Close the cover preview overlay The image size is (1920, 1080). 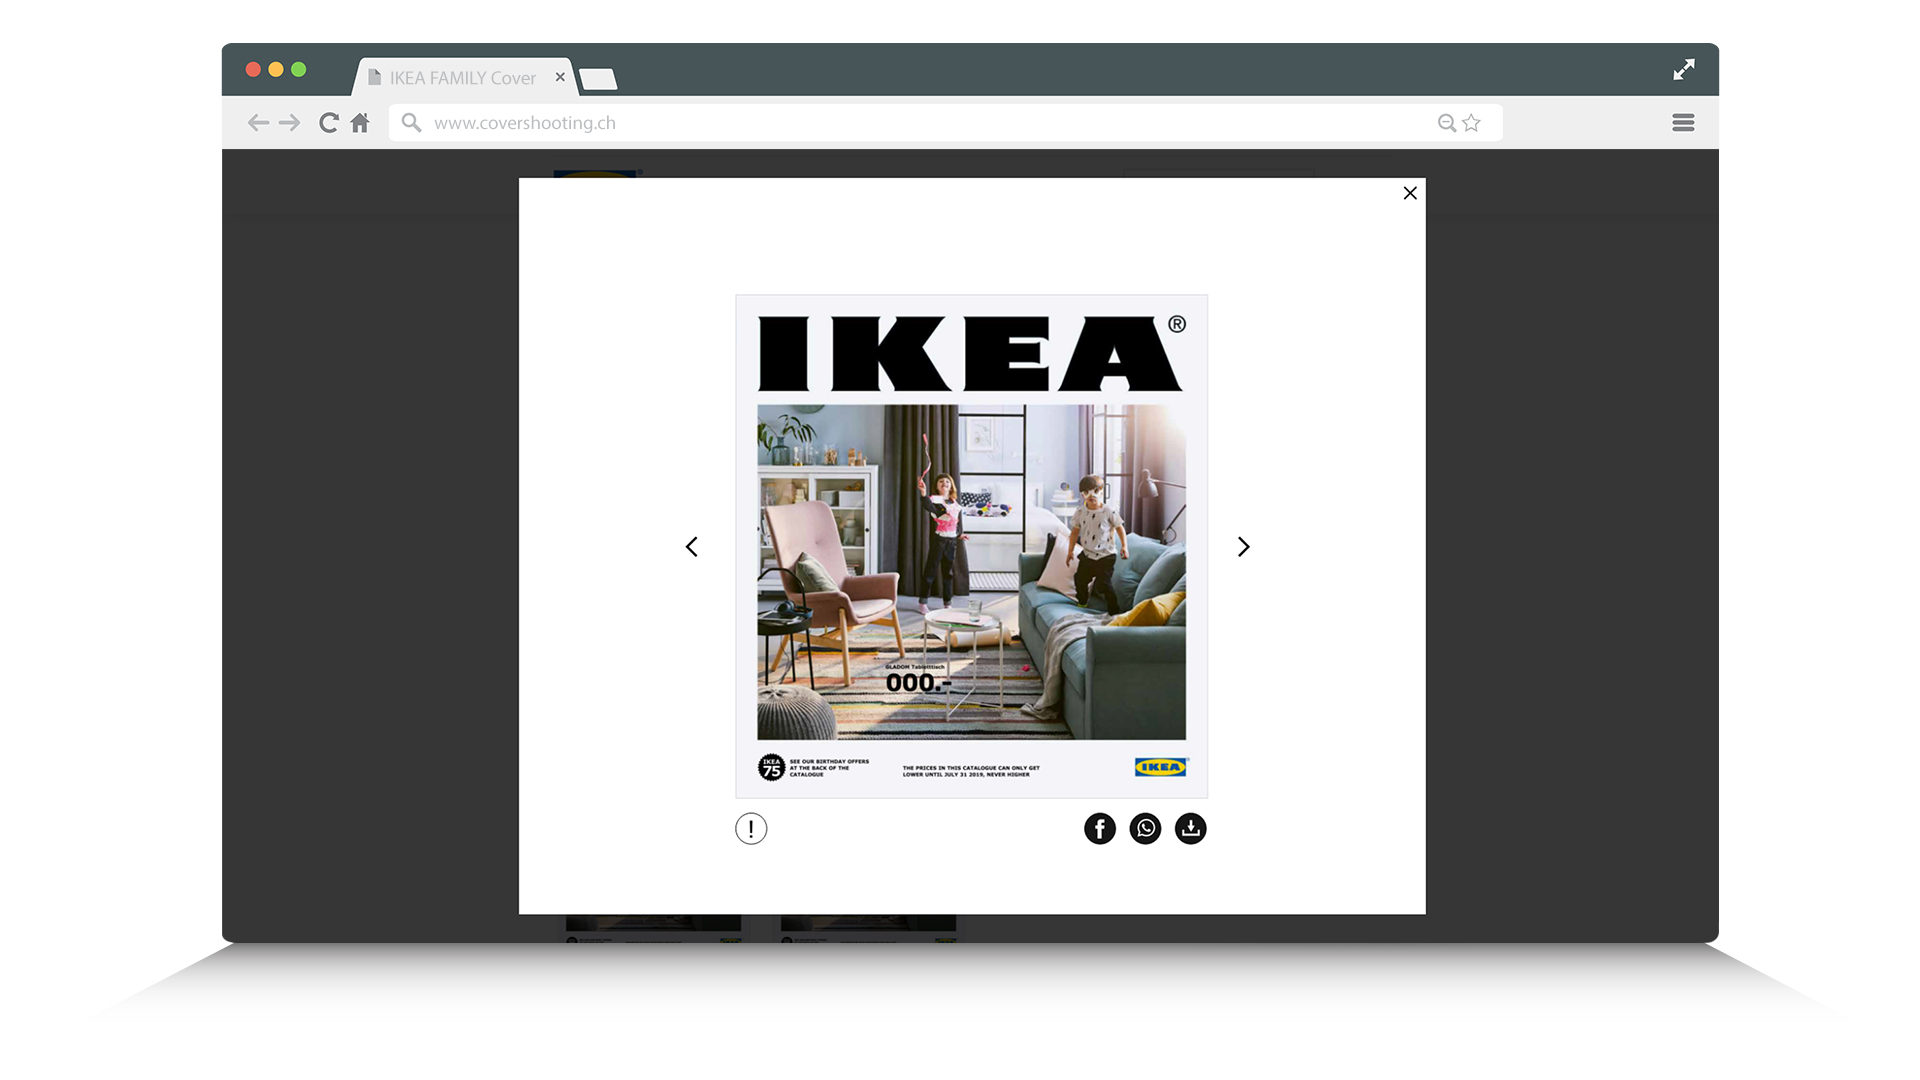(1410, 193)
